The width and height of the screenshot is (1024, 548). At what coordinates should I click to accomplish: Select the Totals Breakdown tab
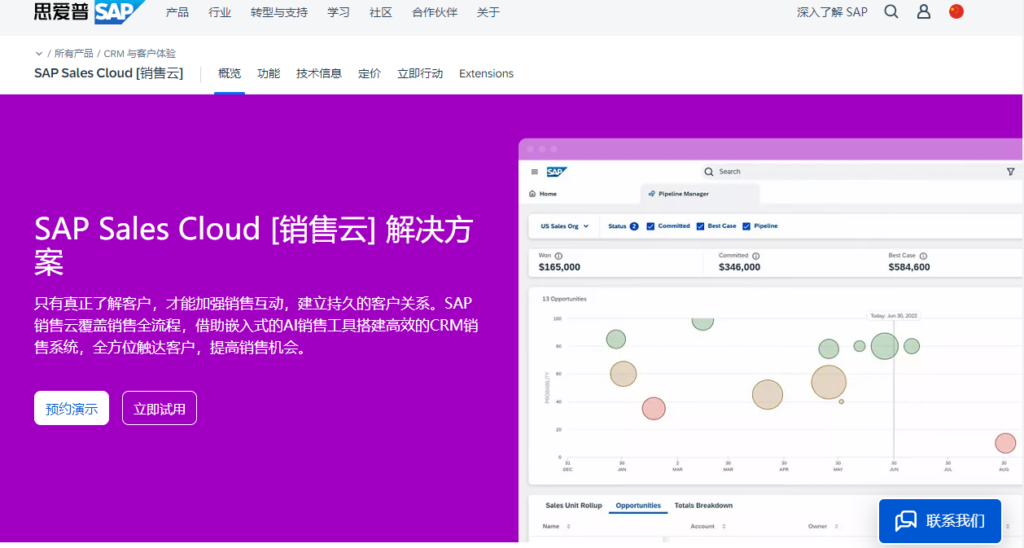(703, 506)
